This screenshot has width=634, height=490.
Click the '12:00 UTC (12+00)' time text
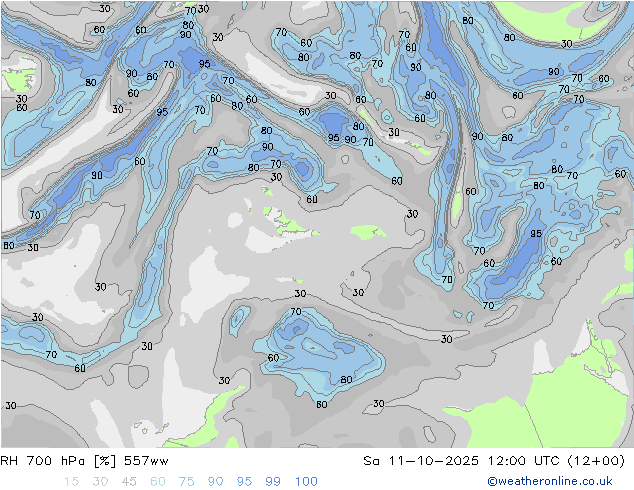556,460
